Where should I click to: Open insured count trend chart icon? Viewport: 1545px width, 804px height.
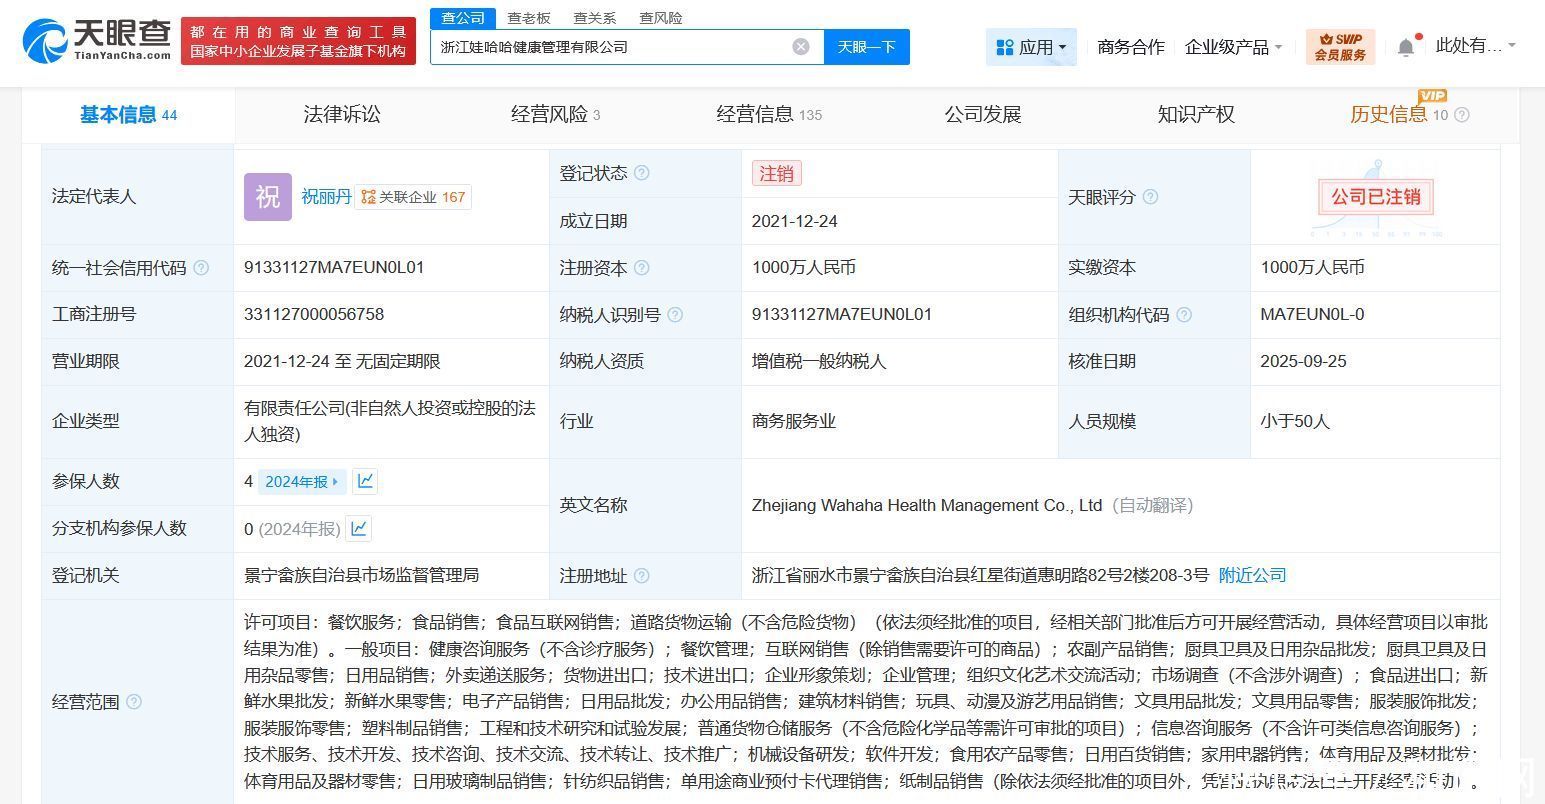[x=366, y=481]
